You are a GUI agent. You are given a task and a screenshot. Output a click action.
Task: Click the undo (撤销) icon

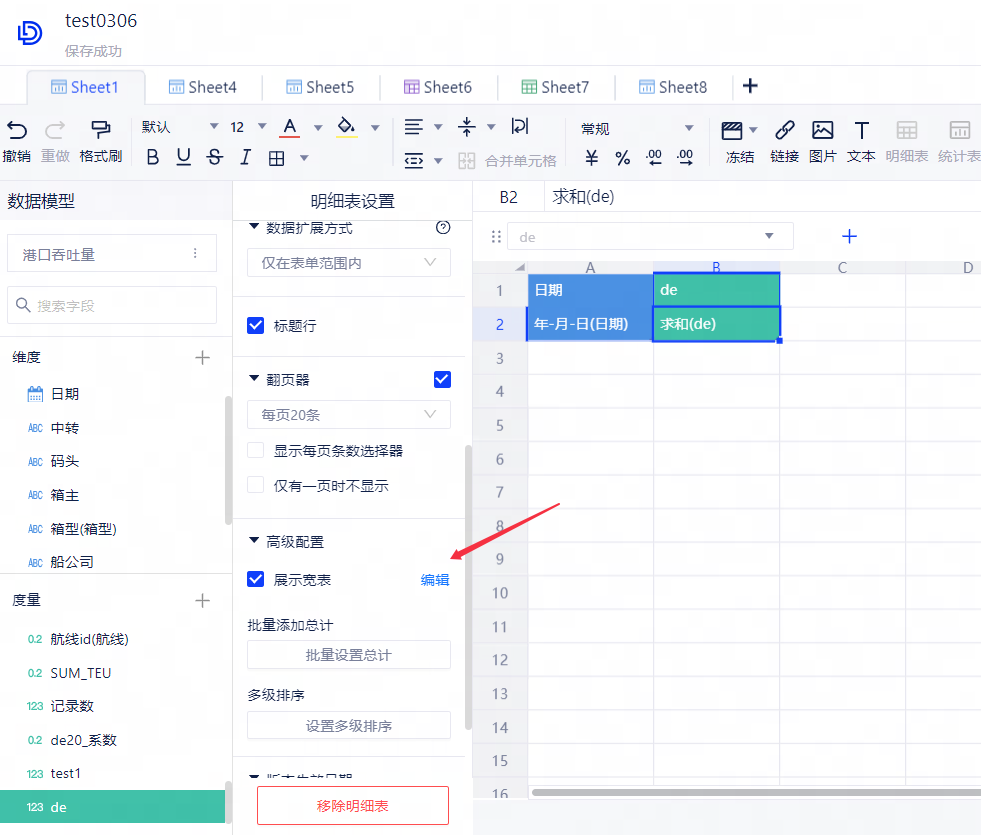click(16, 129)
